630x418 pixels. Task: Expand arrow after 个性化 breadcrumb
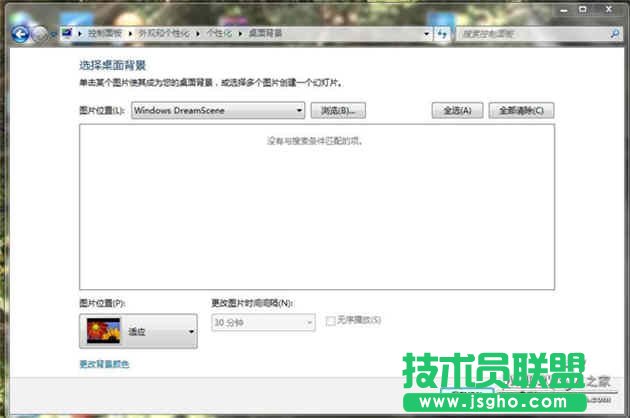(x=240, y=34)
